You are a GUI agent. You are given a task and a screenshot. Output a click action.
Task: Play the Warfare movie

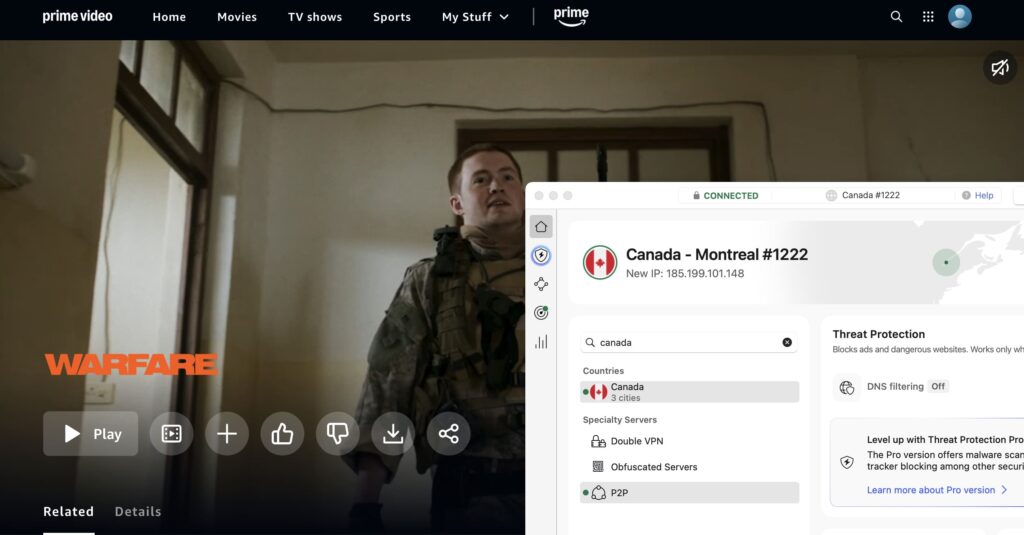[91, 434]
